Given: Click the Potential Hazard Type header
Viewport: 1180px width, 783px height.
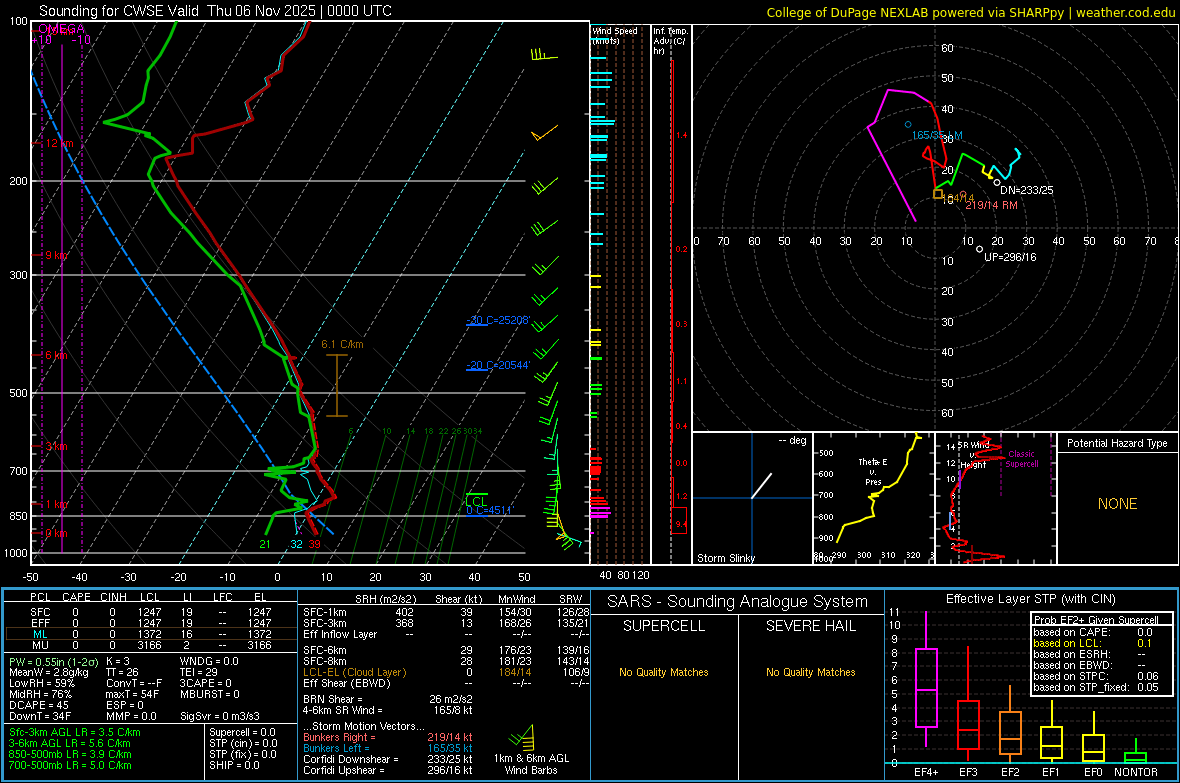Looking at the screenshot, I should [x=1117, y=443].
